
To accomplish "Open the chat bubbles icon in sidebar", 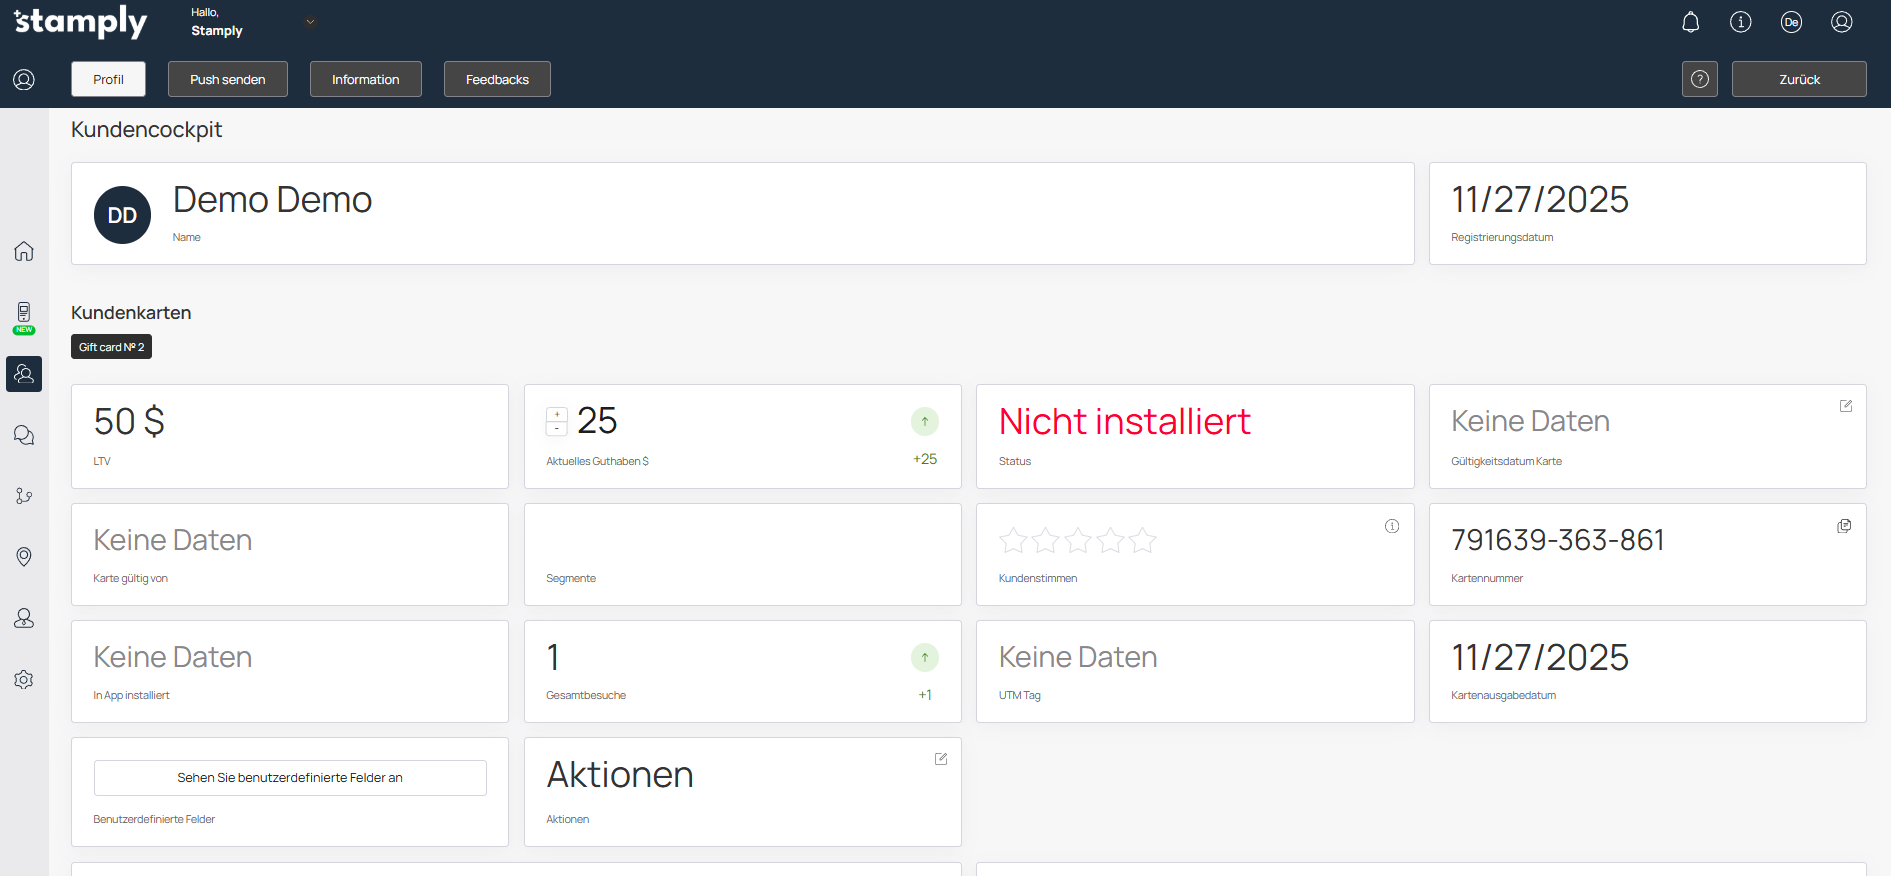I will click(x=24, y=435).
